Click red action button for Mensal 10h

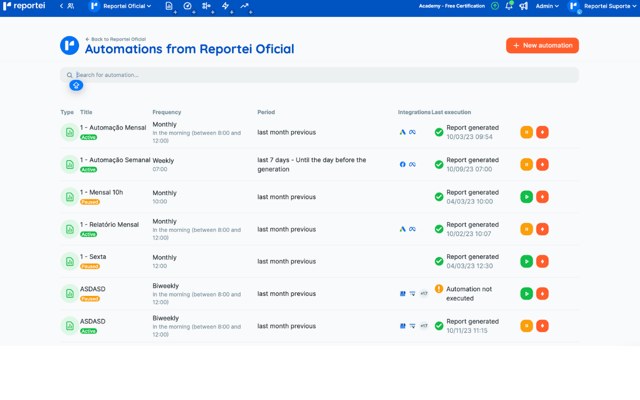(x=542, y=197)
